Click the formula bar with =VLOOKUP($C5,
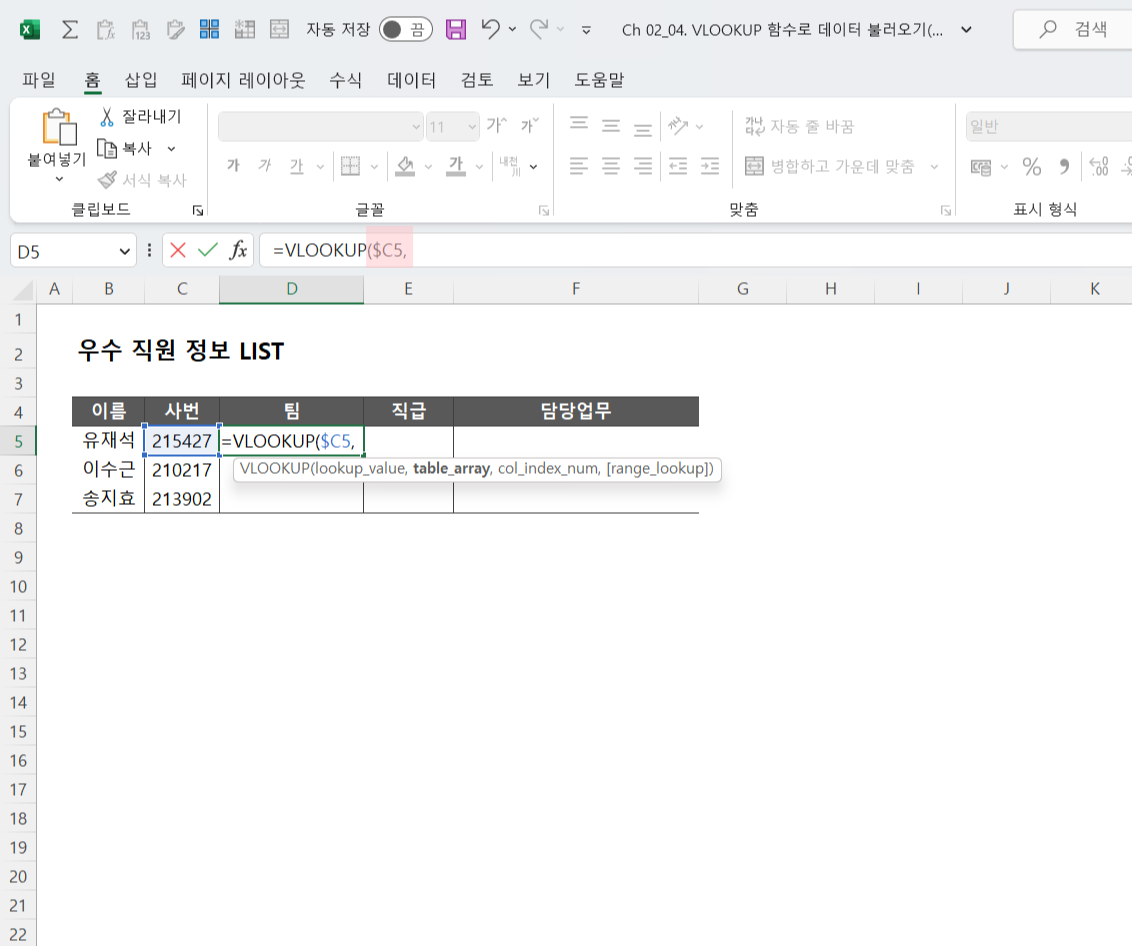Viewport: 1132px width, 946px height. [693, 250]
